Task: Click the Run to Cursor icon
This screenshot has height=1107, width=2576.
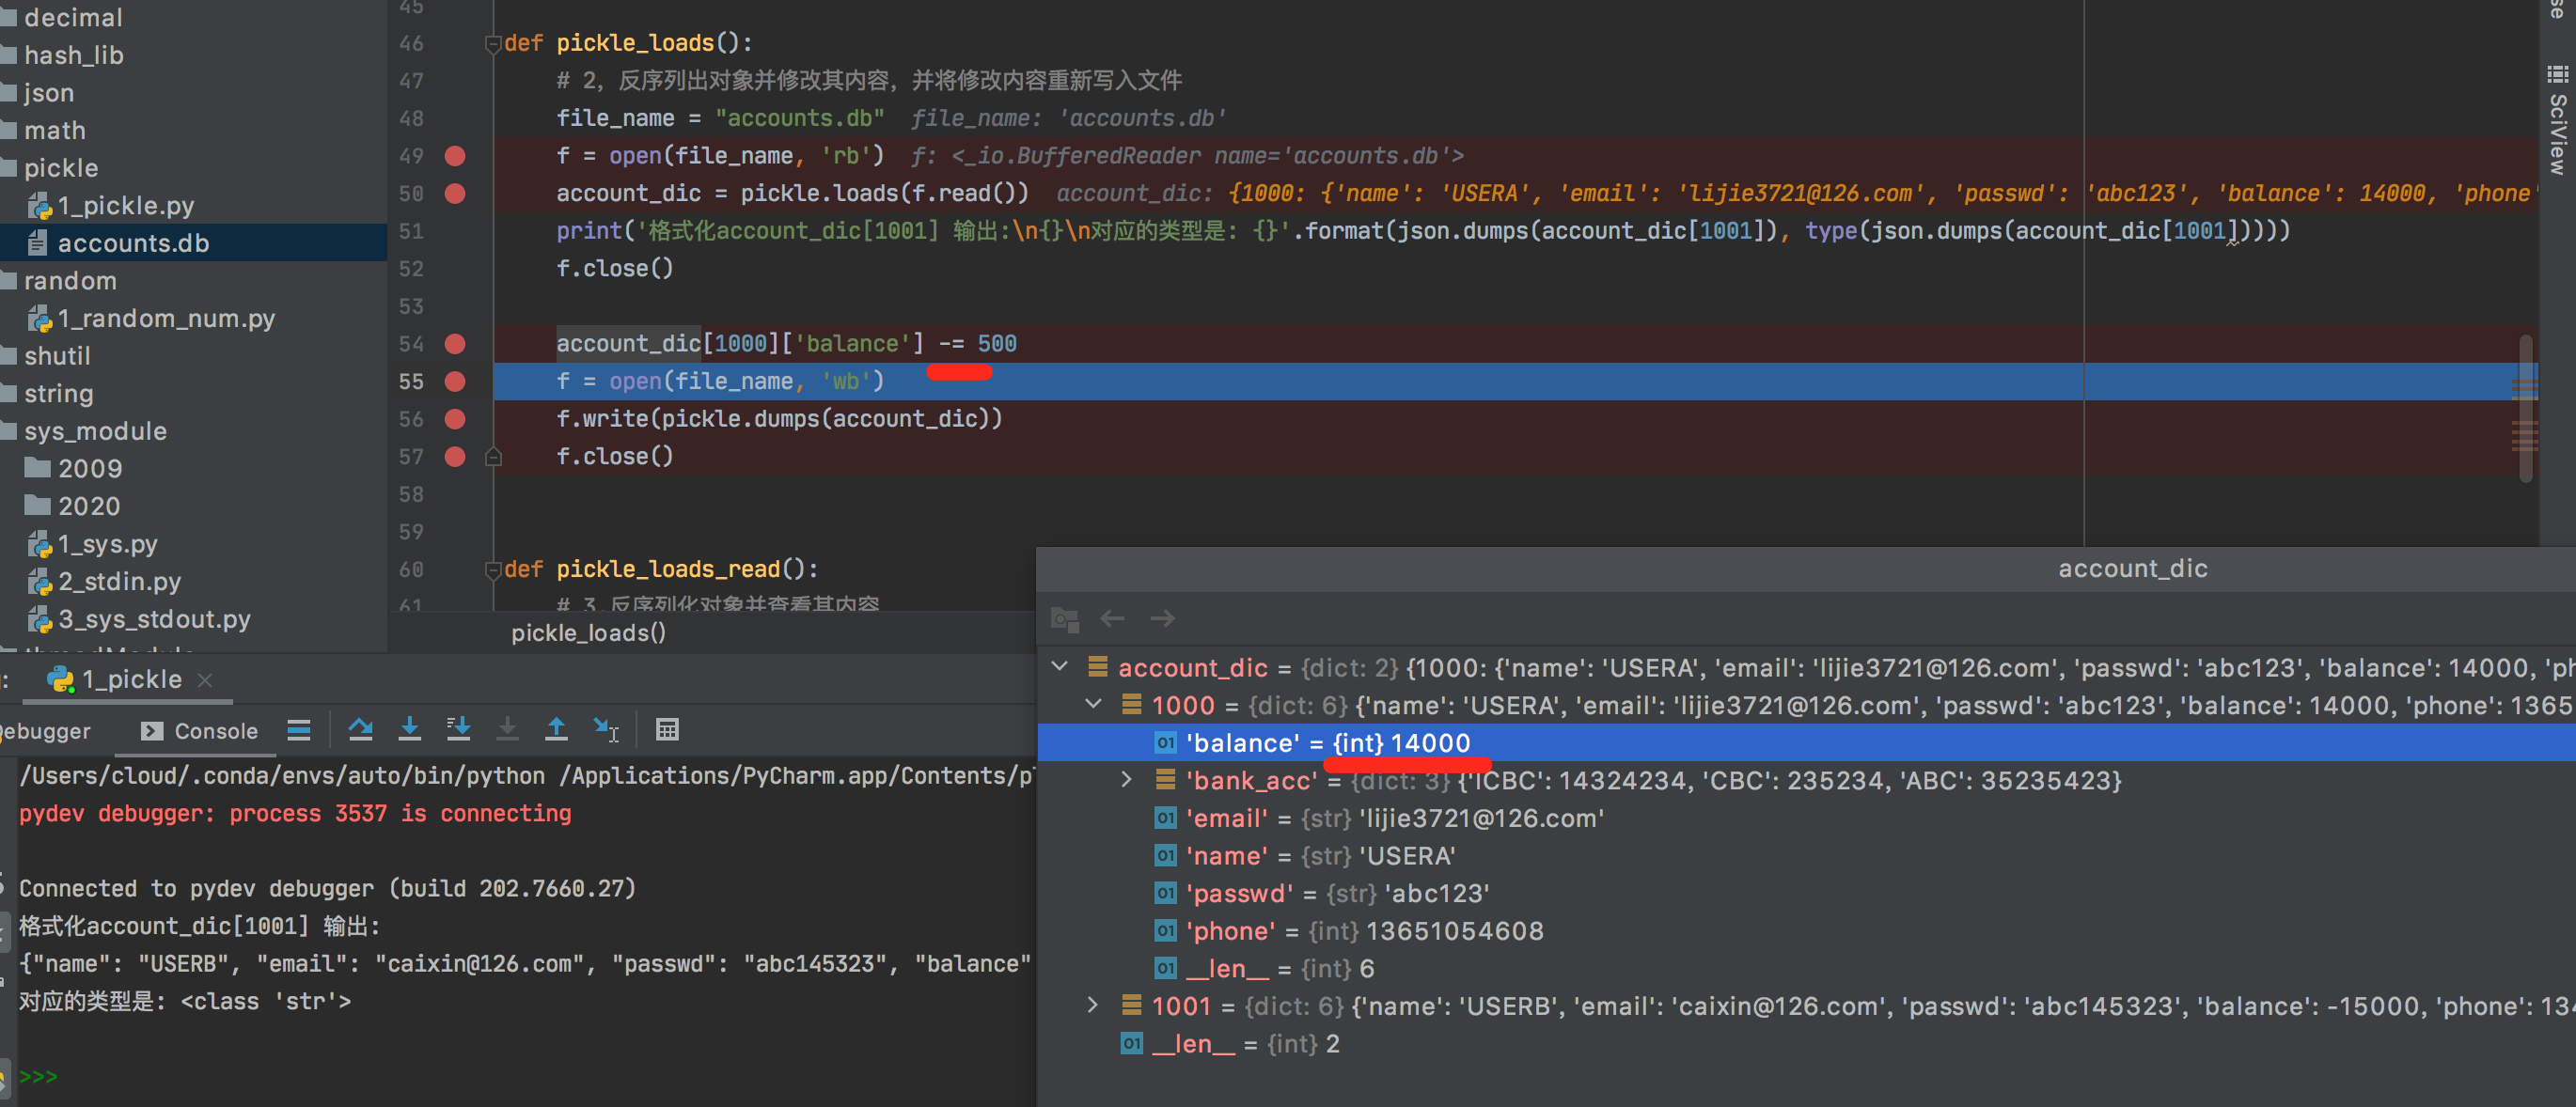Action: [605, 730]
